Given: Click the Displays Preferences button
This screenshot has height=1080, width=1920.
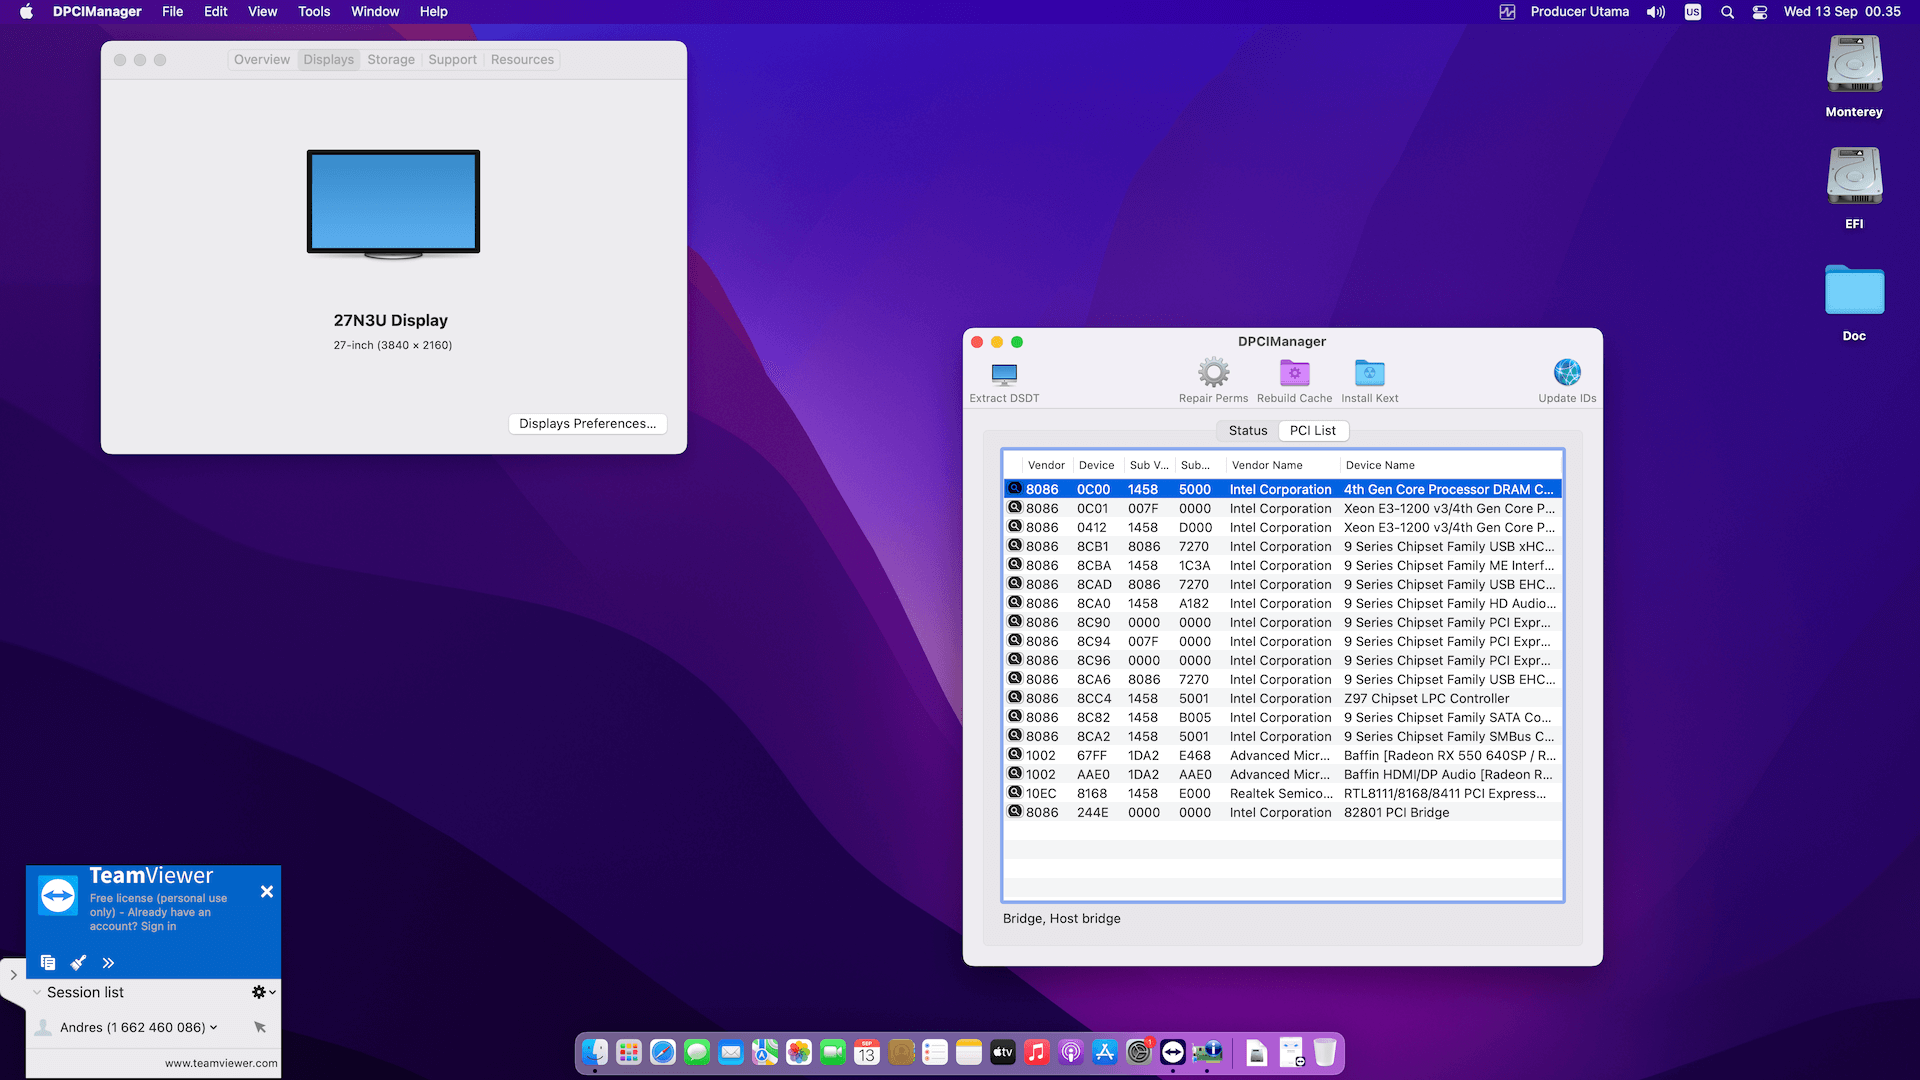Looking at the screenshot, I should click(588, 424).
